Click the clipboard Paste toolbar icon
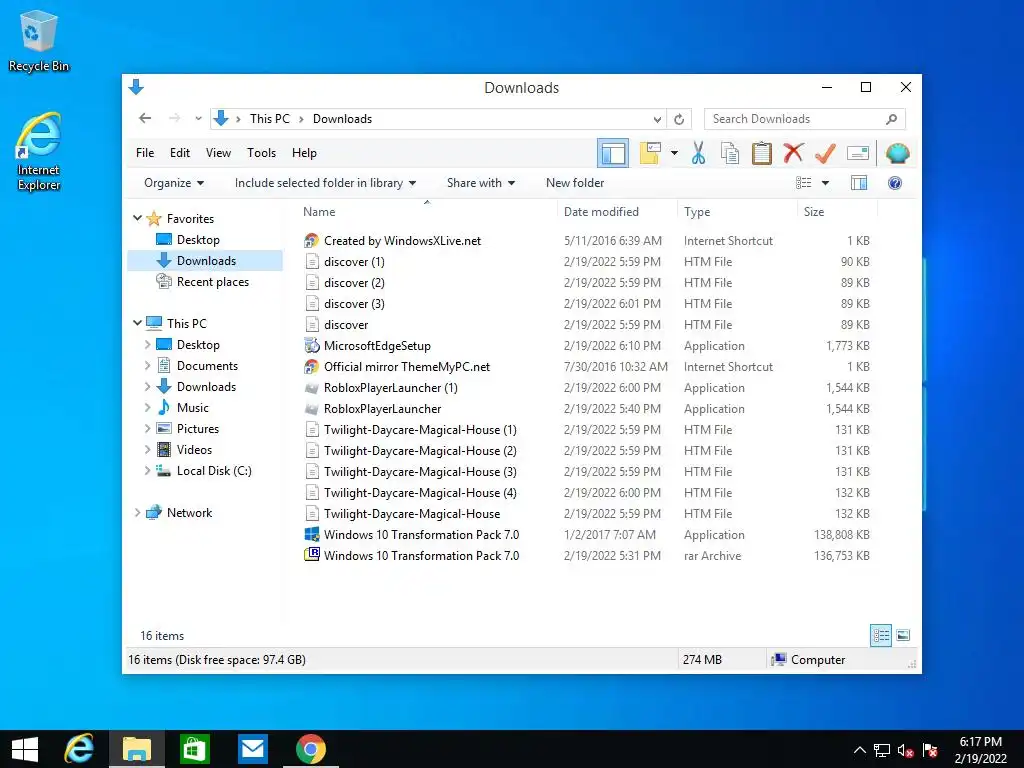Screen dimensions: 1024x768 tap(761, 153)
